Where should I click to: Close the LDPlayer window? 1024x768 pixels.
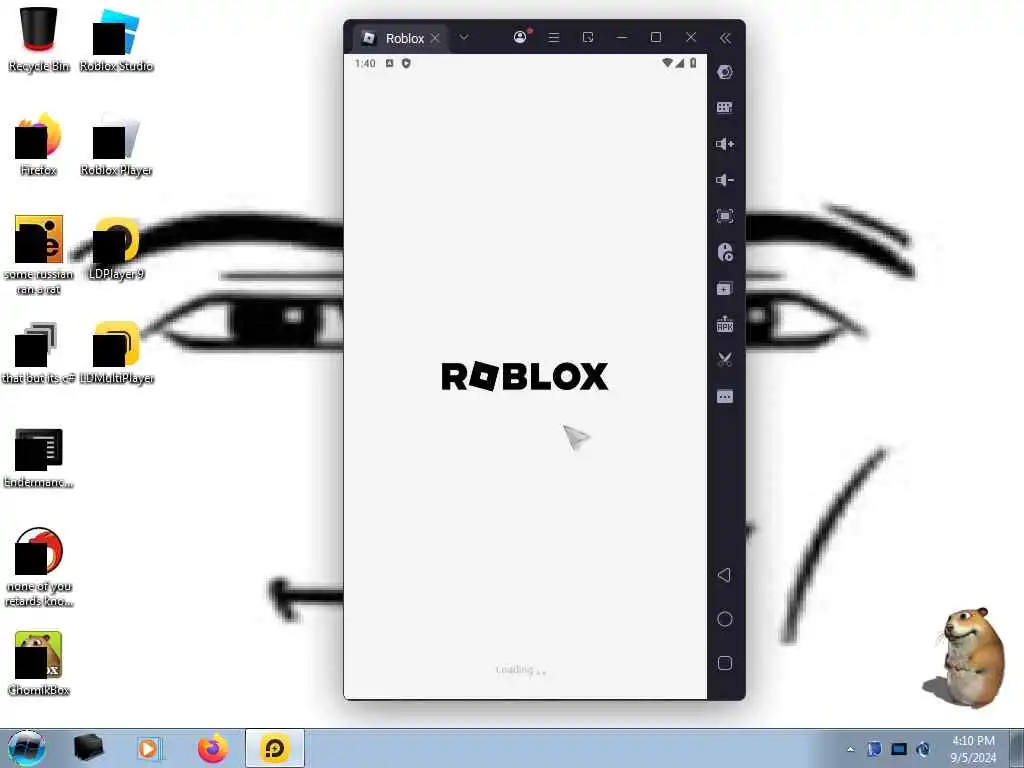coord(691,37)
